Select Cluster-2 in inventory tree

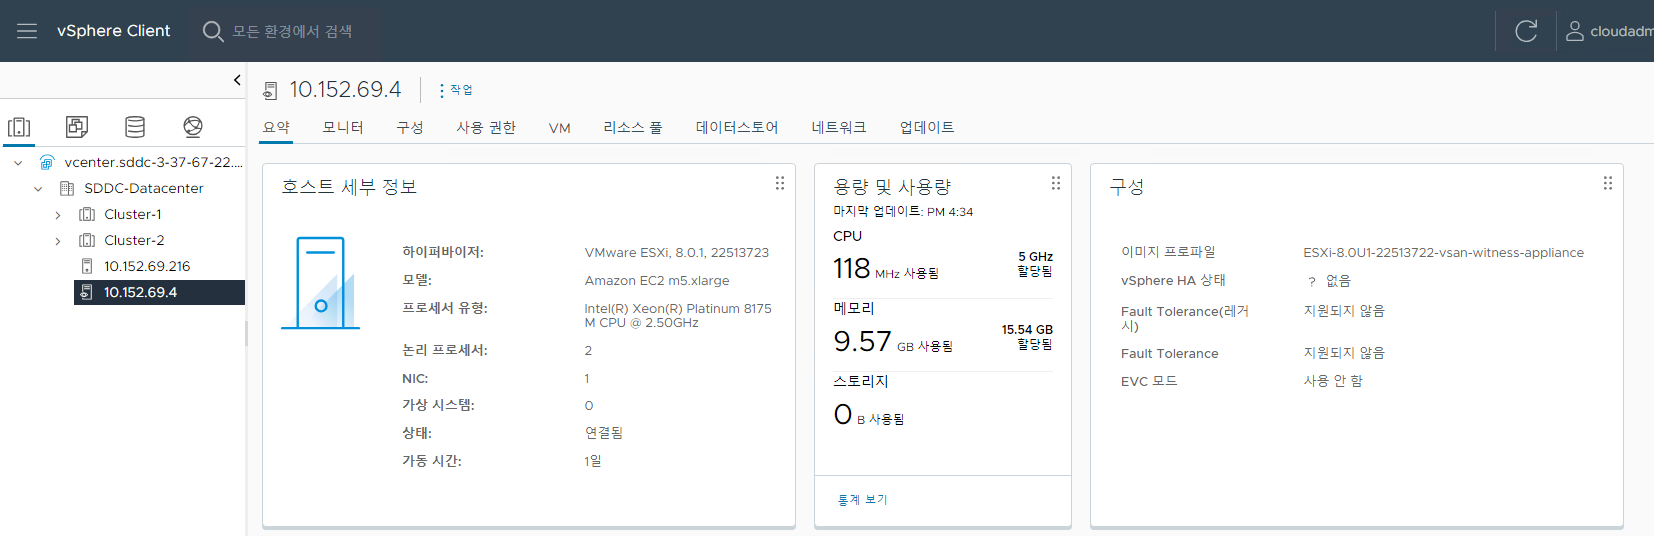tap(134, 240)
